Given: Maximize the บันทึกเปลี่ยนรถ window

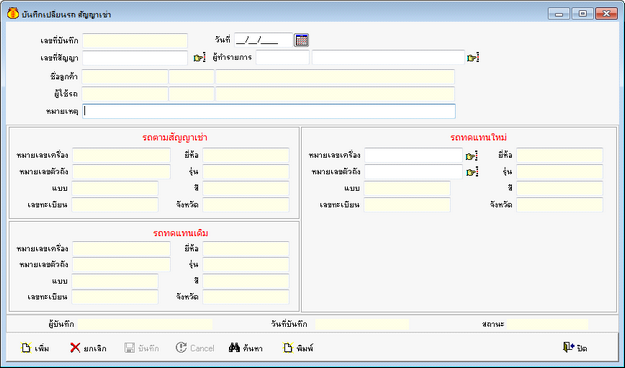Looking at the screenshot, I should point(582,14).
